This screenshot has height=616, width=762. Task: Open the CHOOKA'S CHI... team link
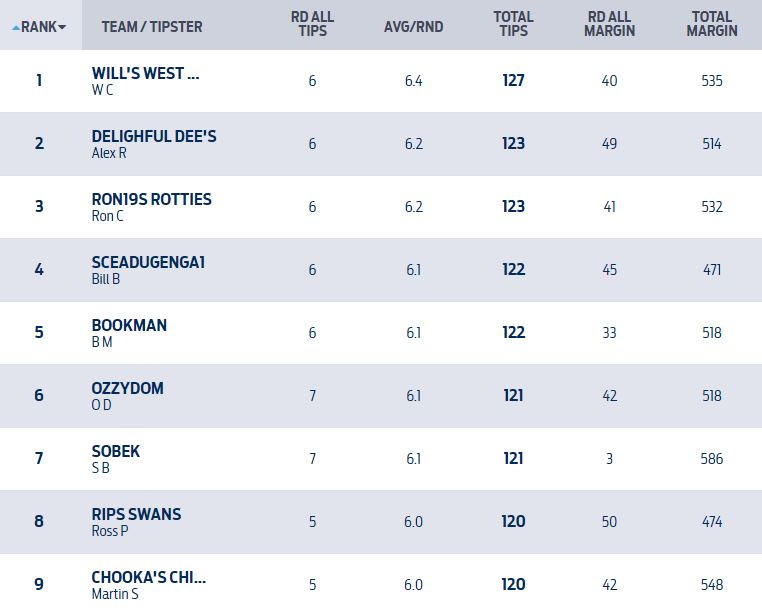pos(148,577)
